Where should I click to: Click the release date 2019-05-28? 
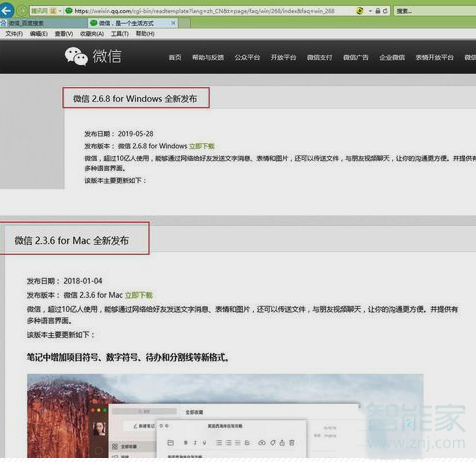pos(136,134)
